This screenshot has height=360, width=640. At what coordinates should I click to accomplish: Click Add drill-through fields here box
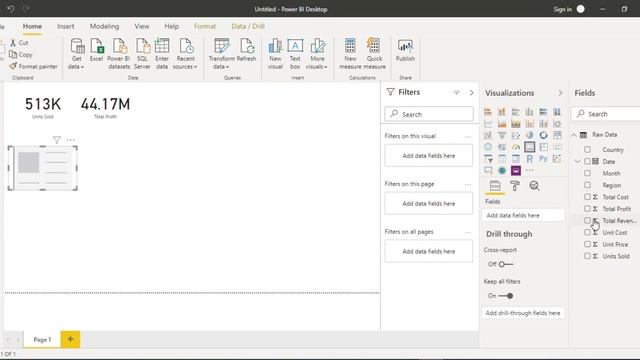pyautogui.click(x=523, y=313)
